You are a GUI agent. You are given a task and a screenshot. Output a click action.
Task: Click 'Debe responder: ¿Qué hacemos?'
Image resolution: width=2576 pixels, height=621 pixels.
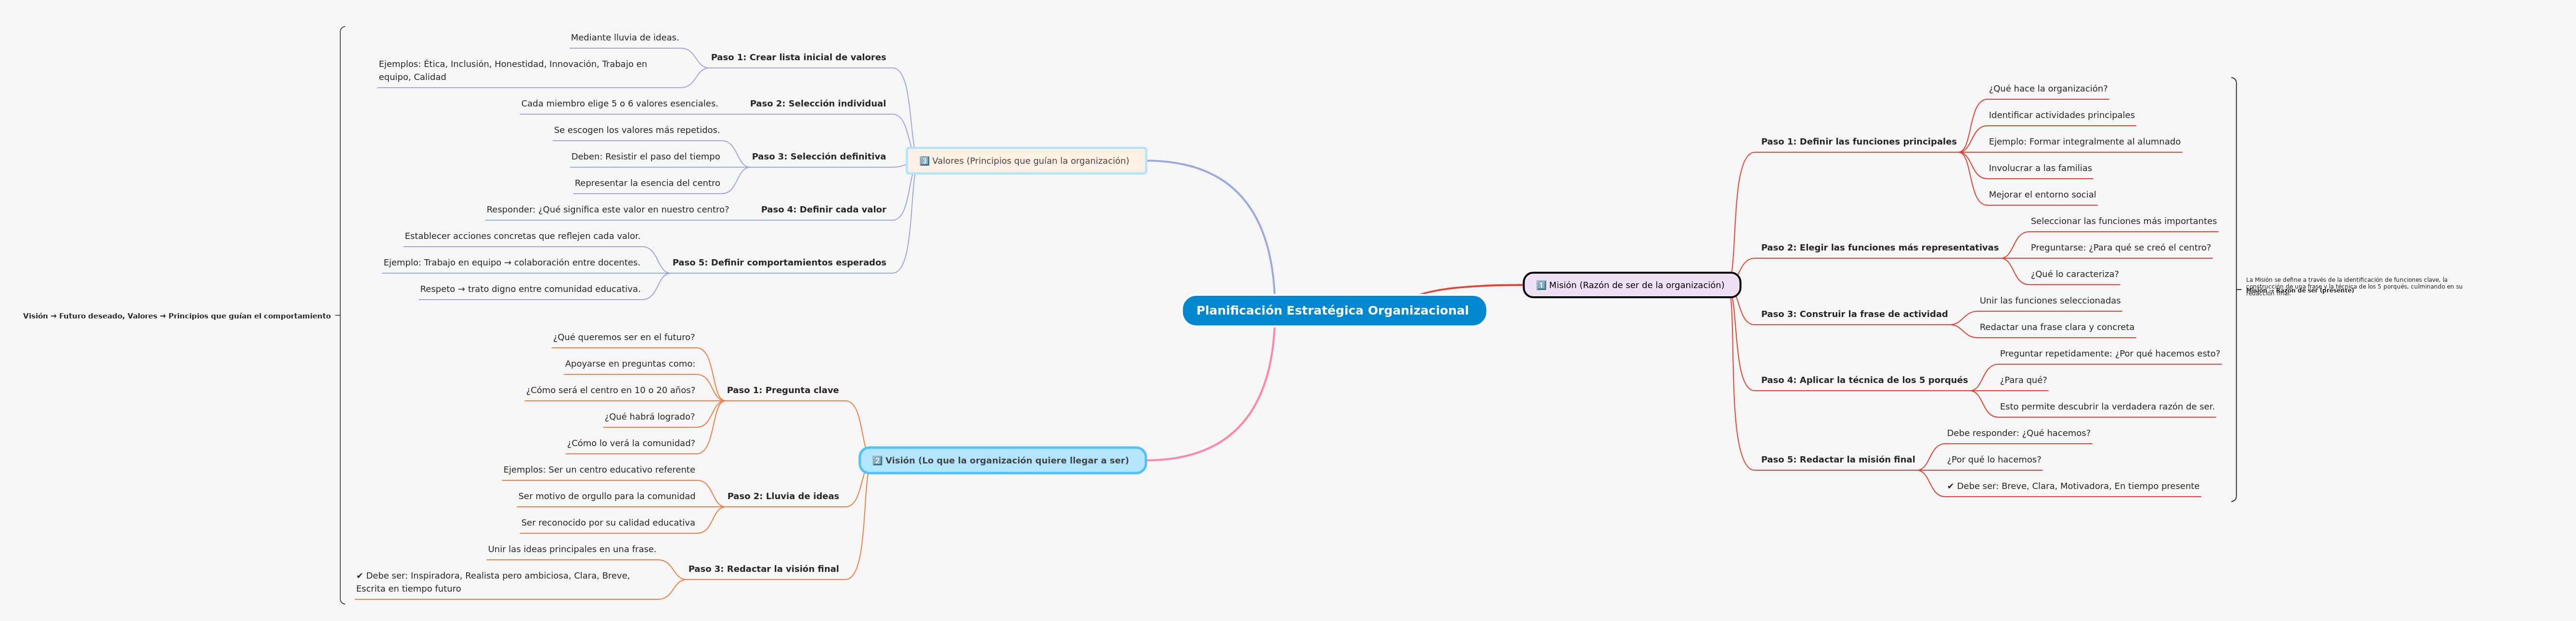tap(2018, 433)
